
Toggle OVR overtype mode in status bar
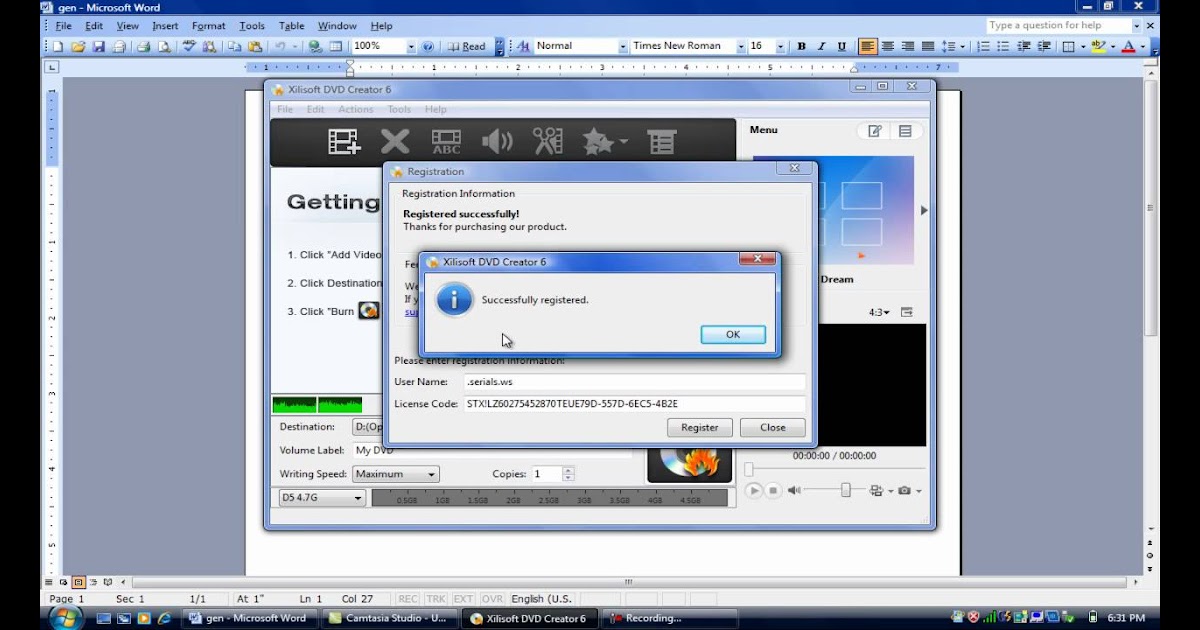tap(492, 599)
